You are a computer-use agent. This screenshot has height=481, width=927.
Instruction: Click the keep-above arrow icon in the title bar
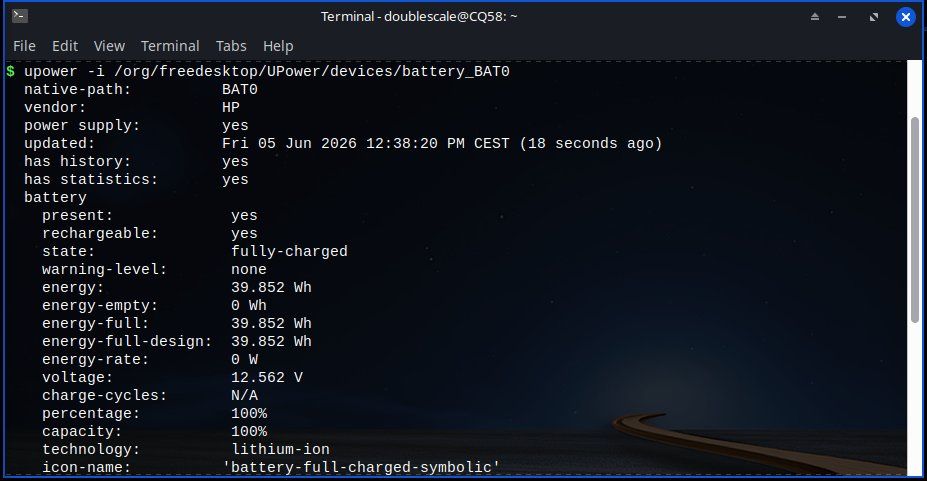pos(815,17)
